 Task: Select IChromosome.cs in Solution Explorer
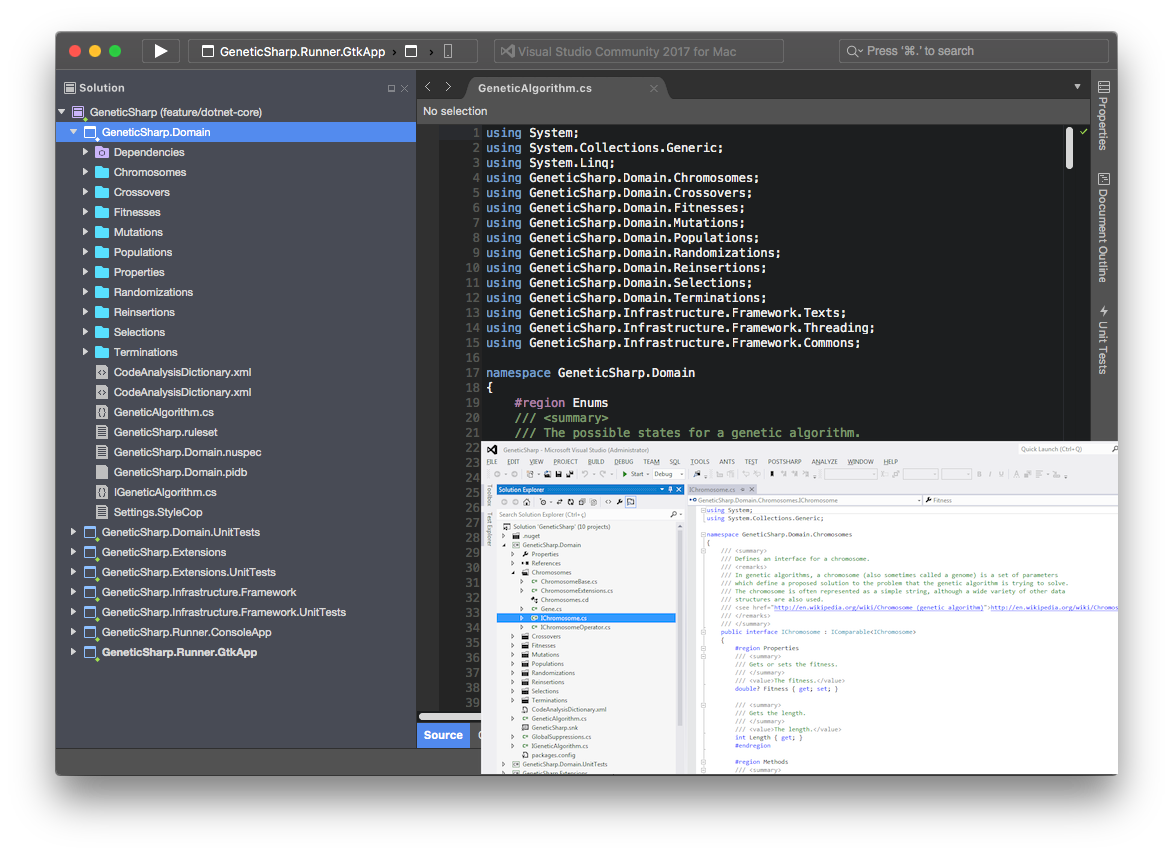pos(586,619)
